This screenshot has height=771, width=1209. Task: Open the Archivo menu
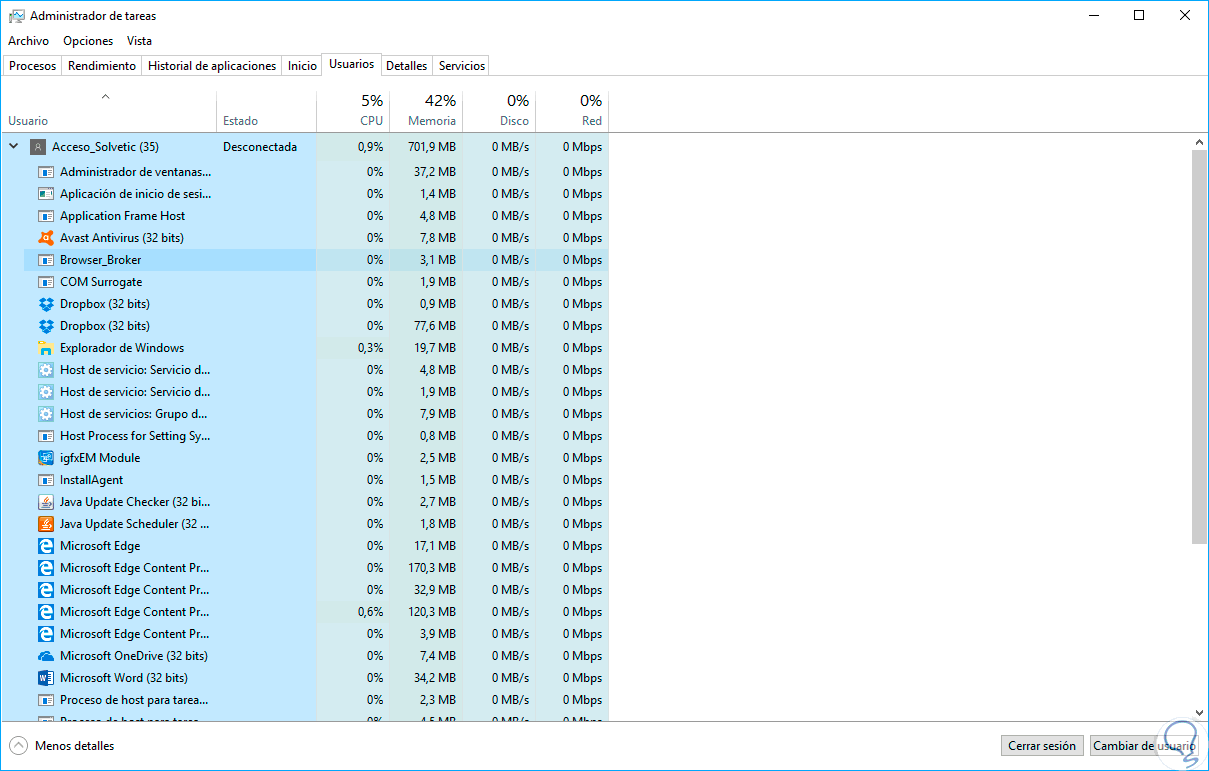[28, 41]
